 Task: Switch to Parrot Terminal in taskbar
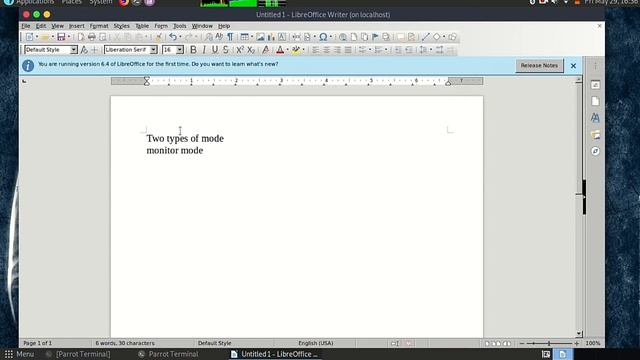[x=169, y=354]
